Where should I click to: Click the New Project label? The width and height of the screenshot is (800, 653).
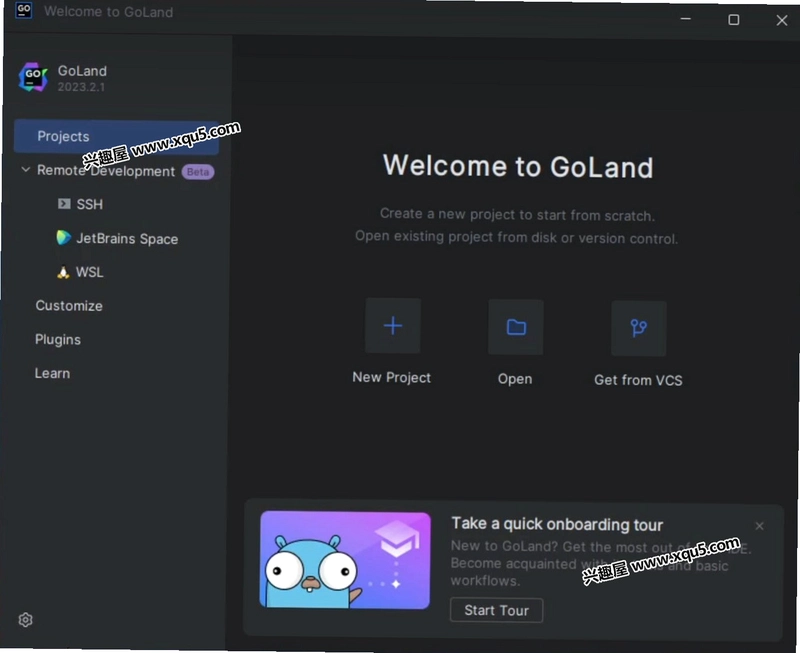[391, 378]
